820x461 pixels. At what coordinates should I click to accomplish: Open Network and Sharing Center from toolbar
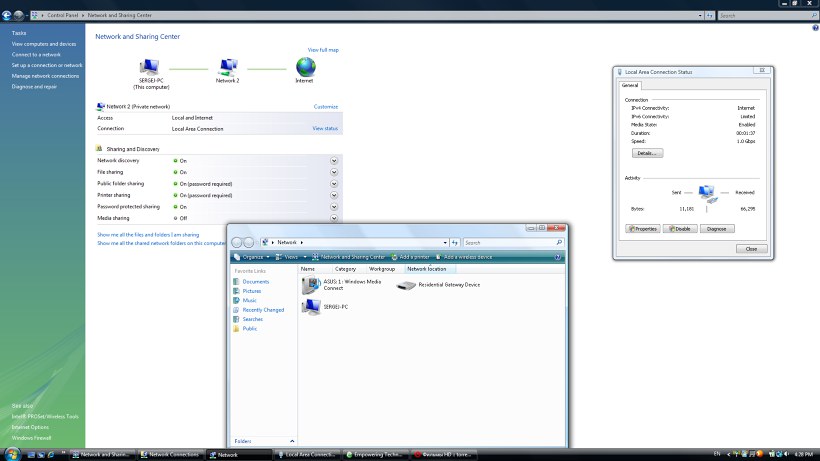(350, 257)
